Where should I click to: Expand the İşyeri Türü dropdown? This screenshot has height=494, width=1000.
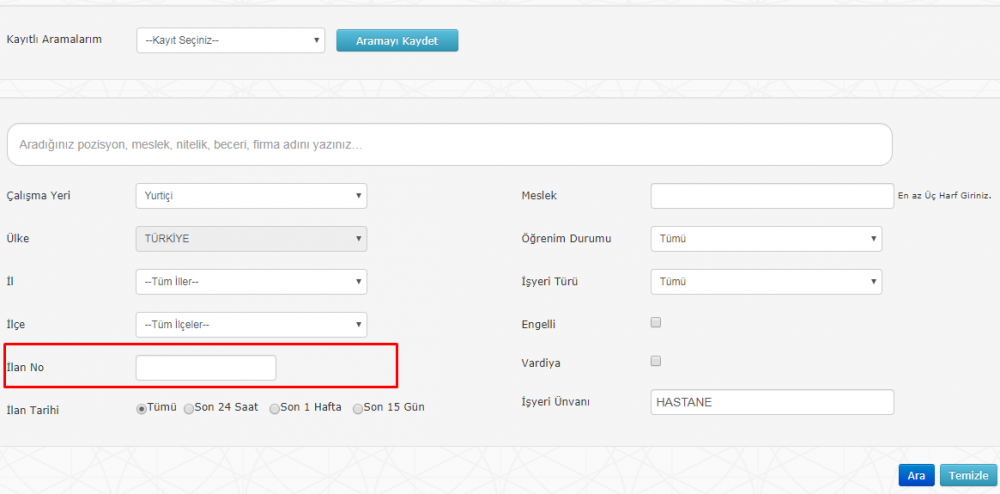[766, 282]
